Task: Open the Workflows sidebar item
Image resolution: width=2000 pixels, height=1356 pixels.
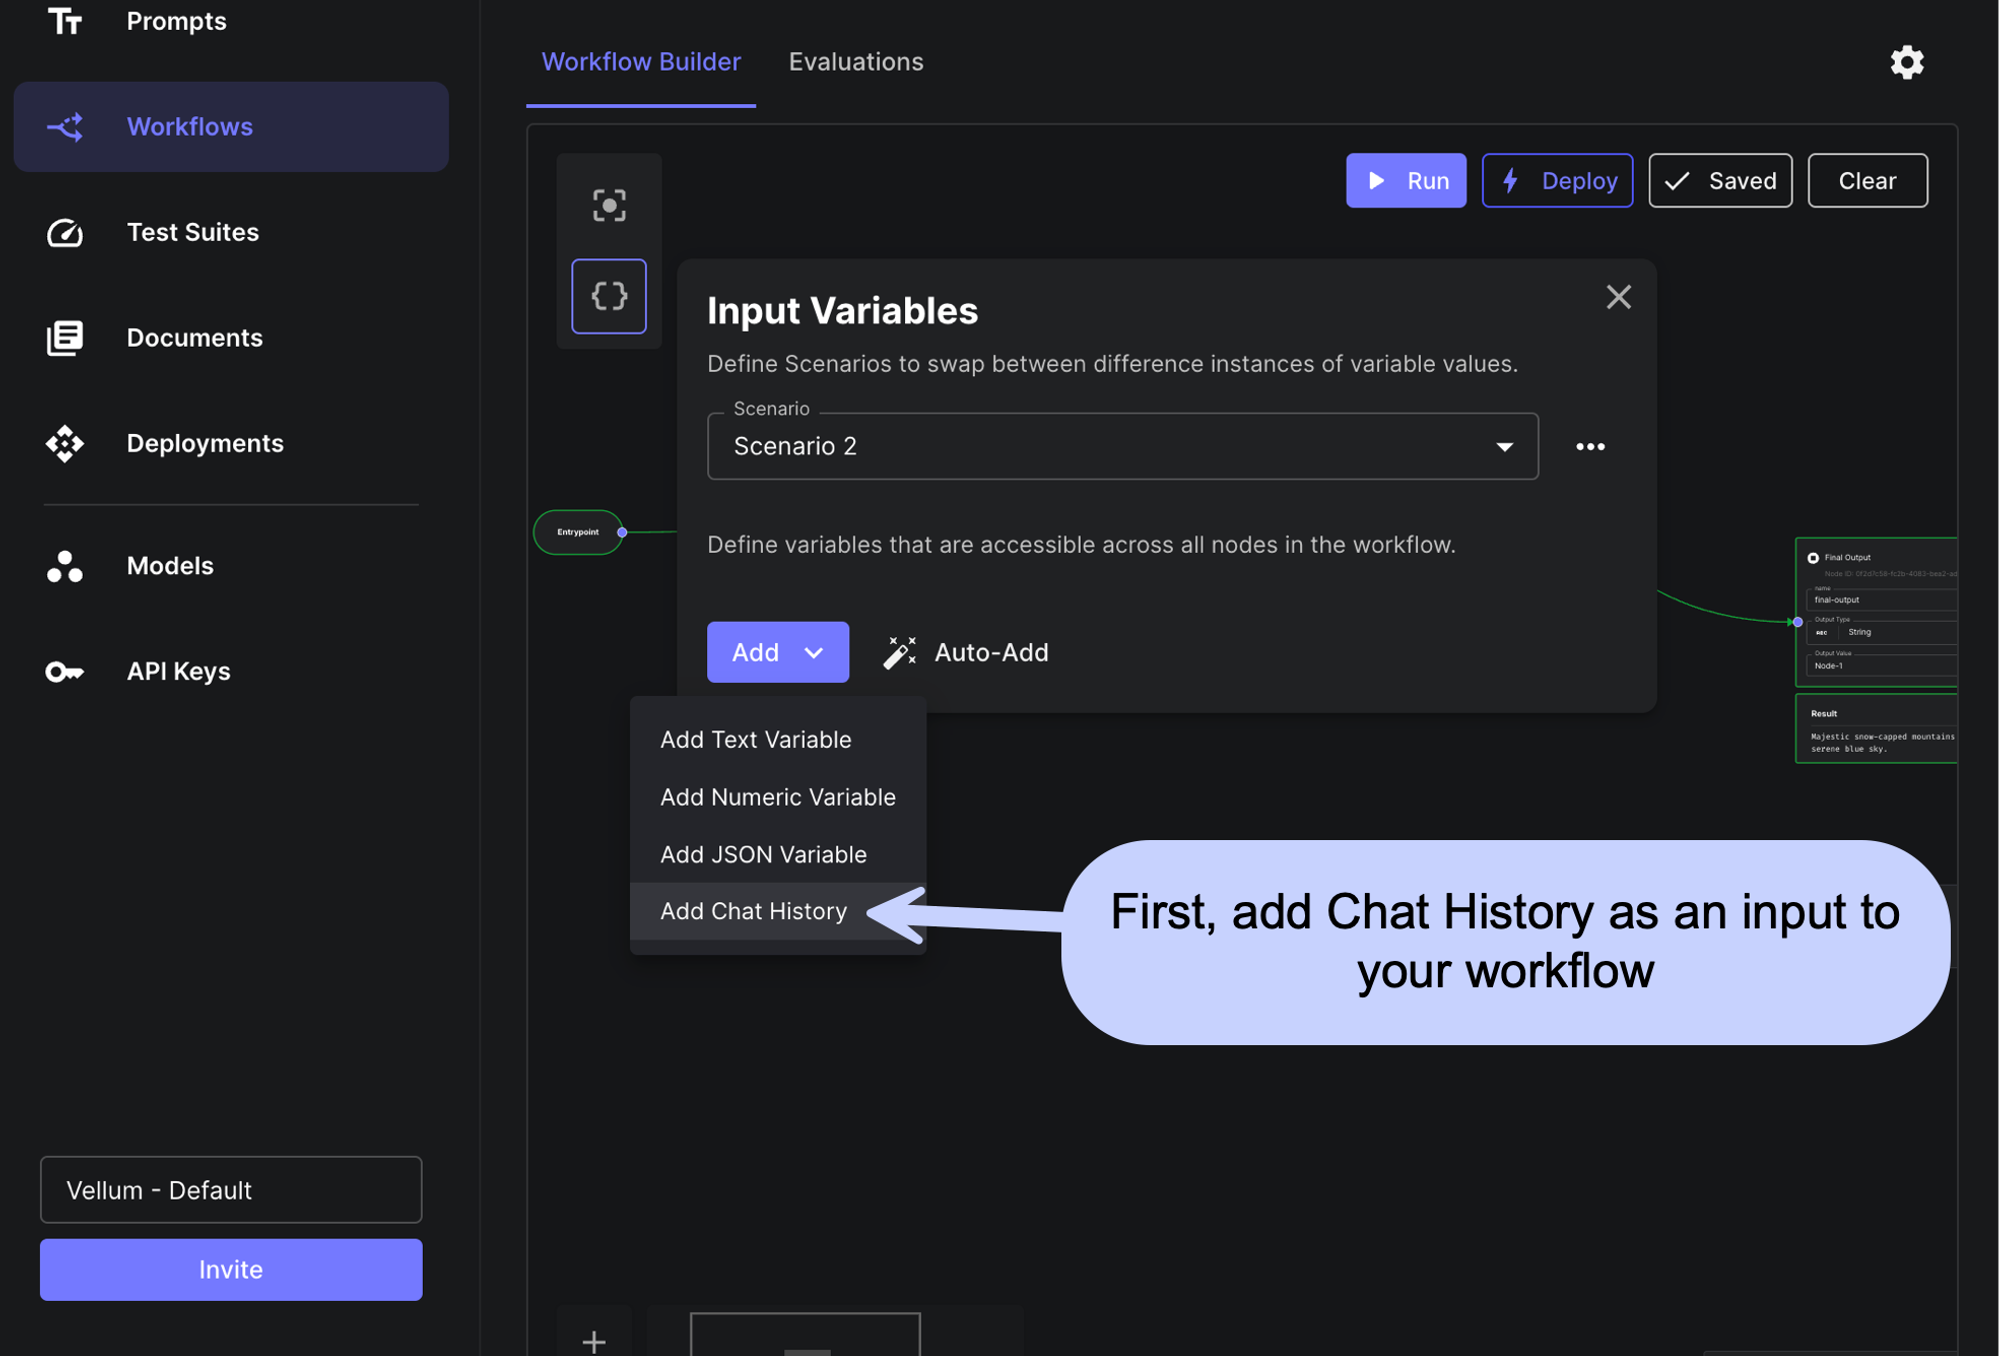Action: (231, 127)
